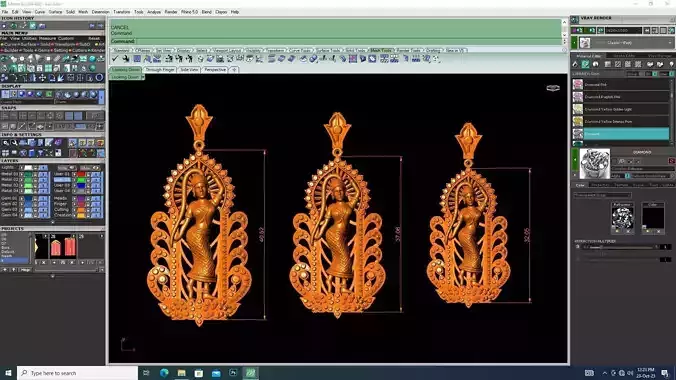This screenshot has height=380, width=676.
Task: Open Measure in the Main Menu panel
Action: click(47, 38)
